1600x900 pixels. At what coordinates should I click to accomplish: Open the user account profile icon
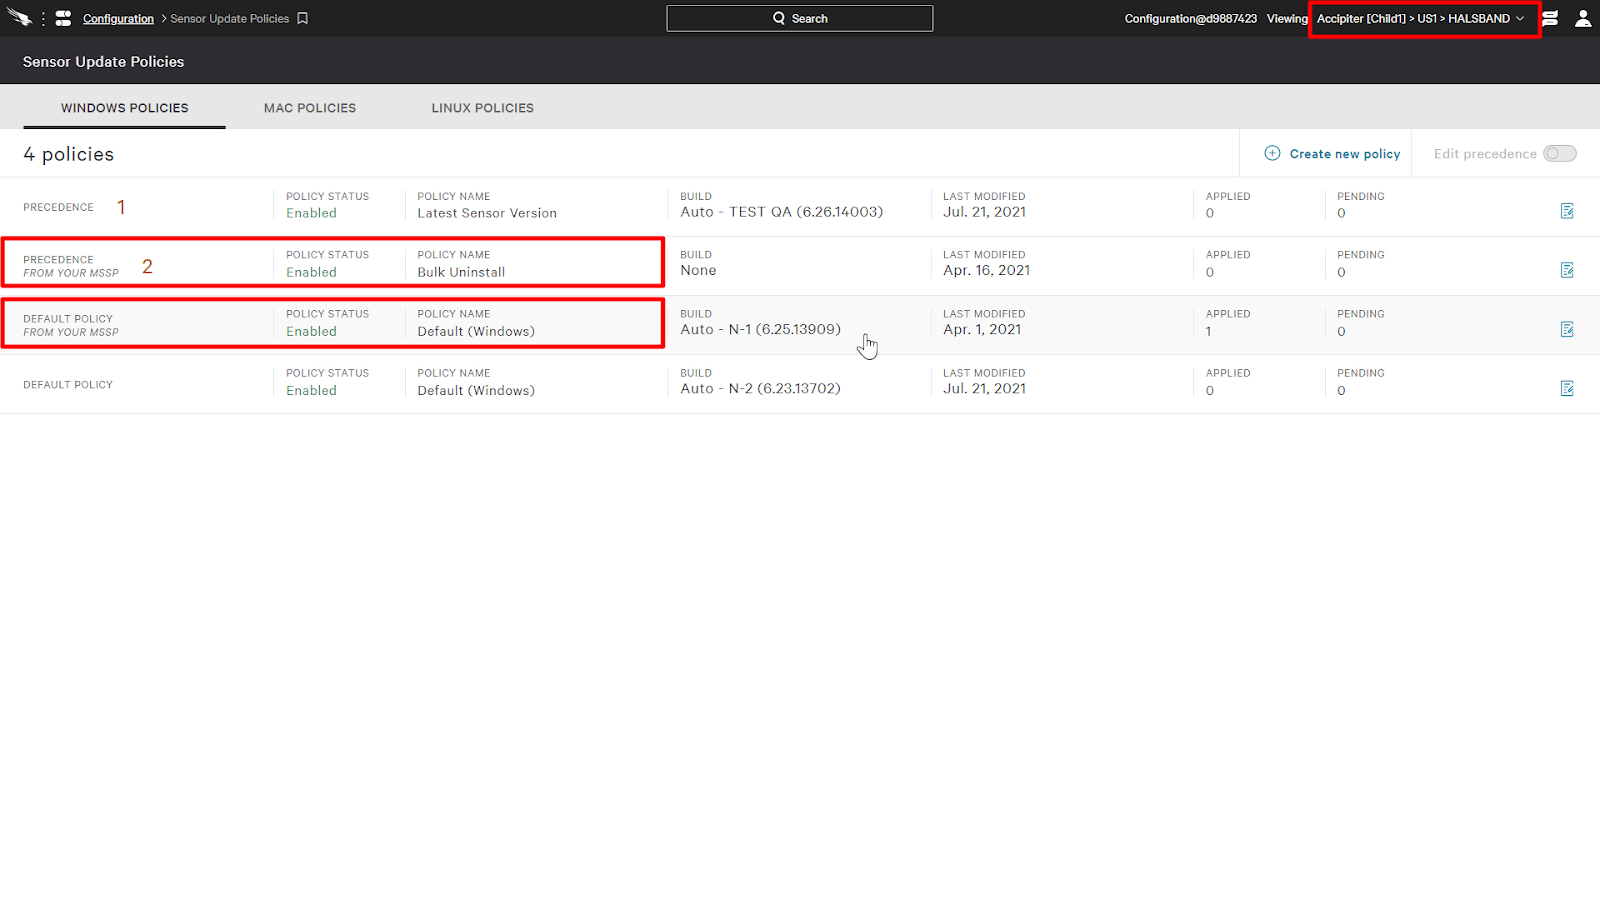tap(1583, 18)
